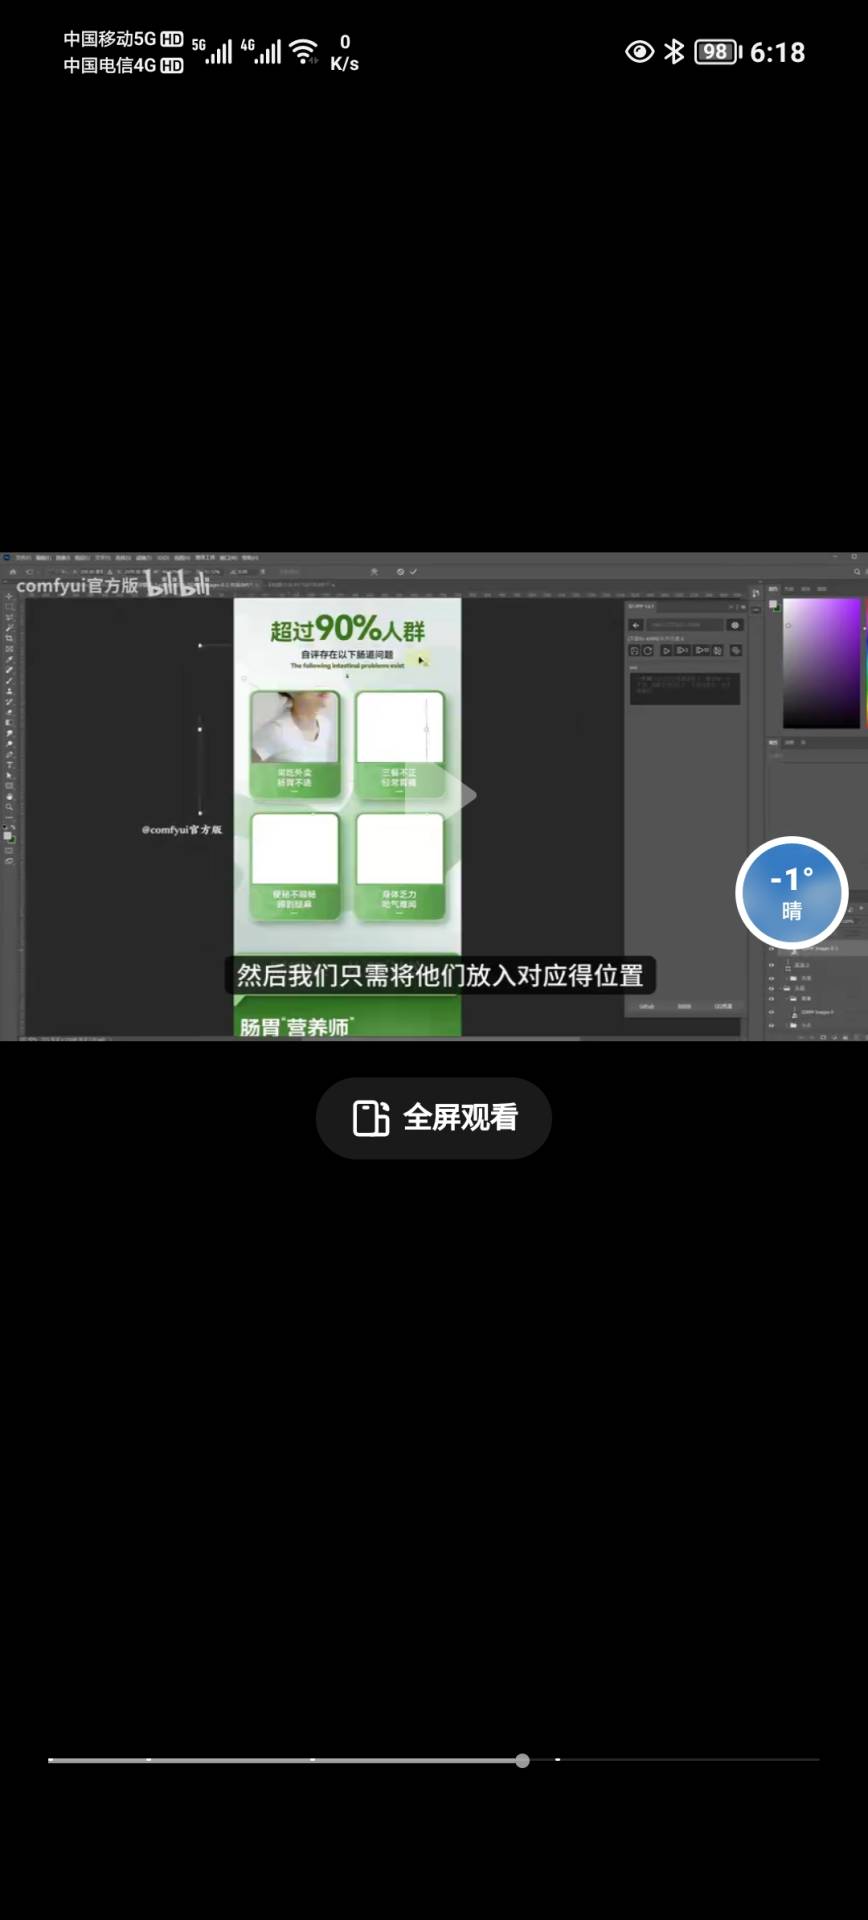Click the gear icon in the plugin panel

click(x=735, y=625)
